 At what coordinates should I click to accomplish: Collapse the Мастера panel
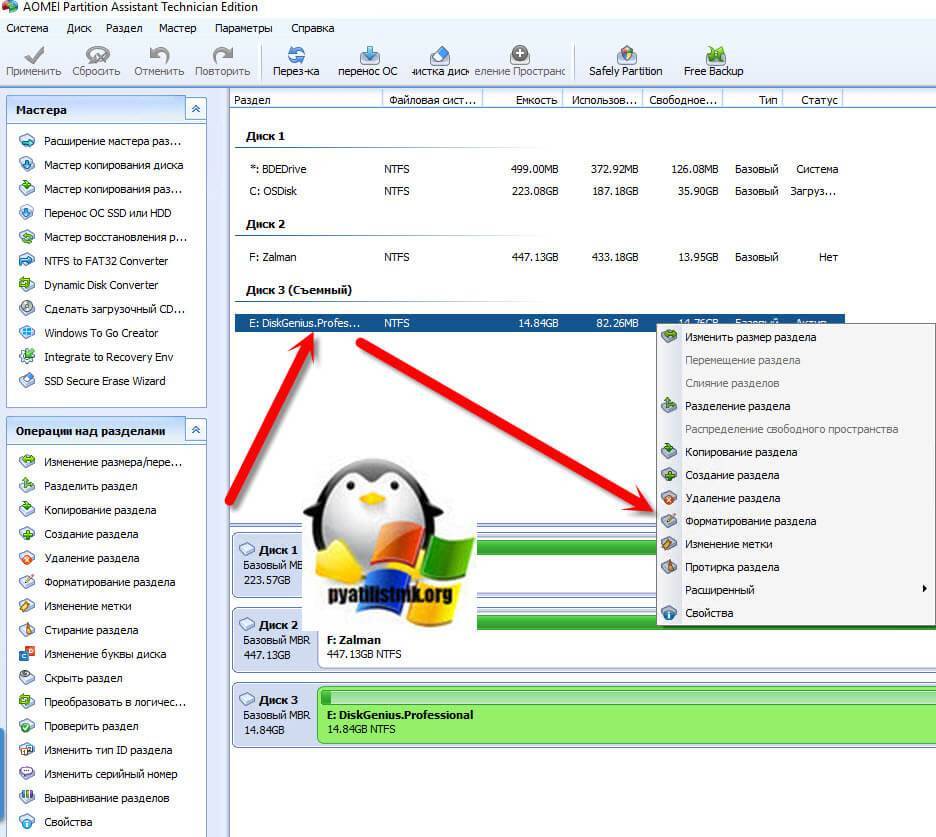pos(196,109)
